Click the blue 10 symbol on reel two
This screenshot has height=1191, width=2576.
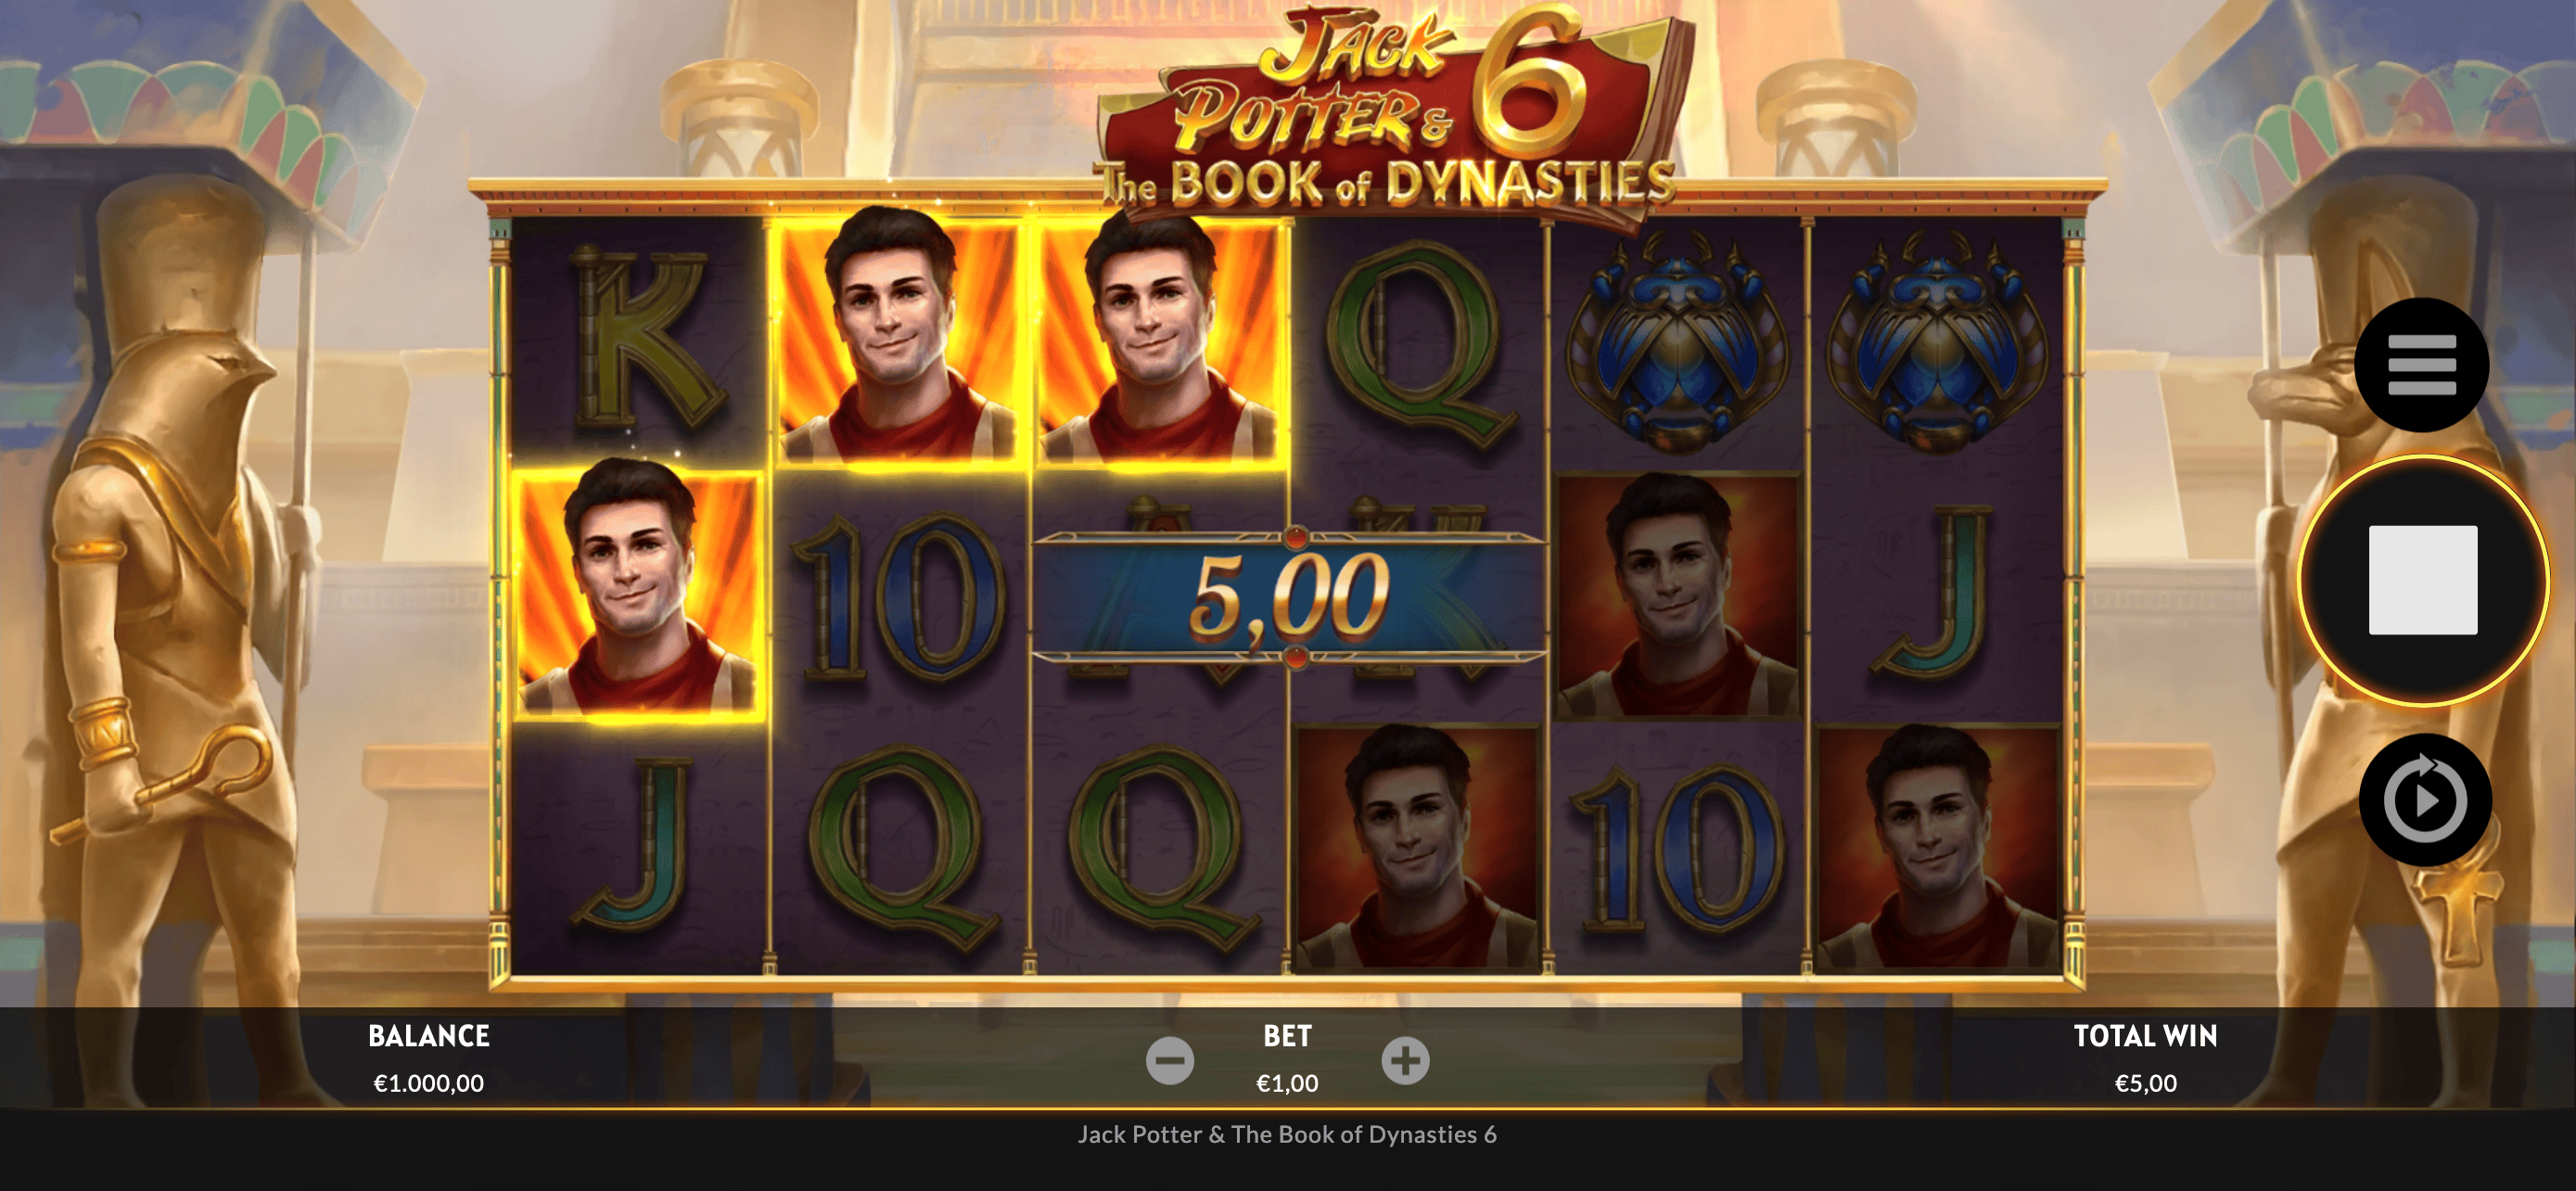point(898,598)
